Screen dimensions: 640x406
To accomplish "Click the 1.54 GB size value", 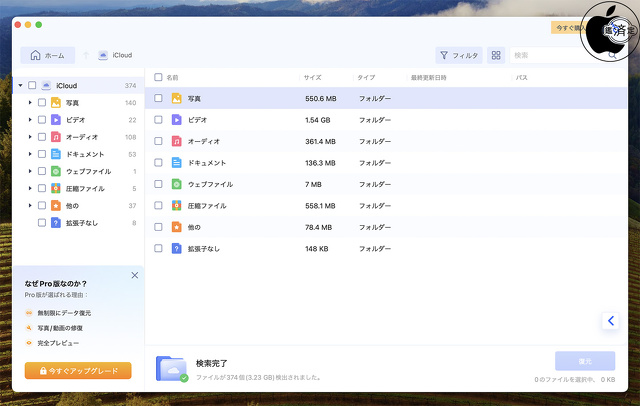I will click(x=318, y=120).
